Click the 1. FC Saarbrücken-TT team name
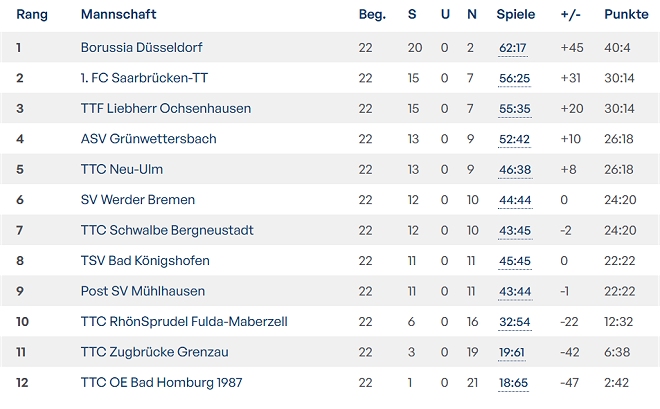 coord(144,78)
